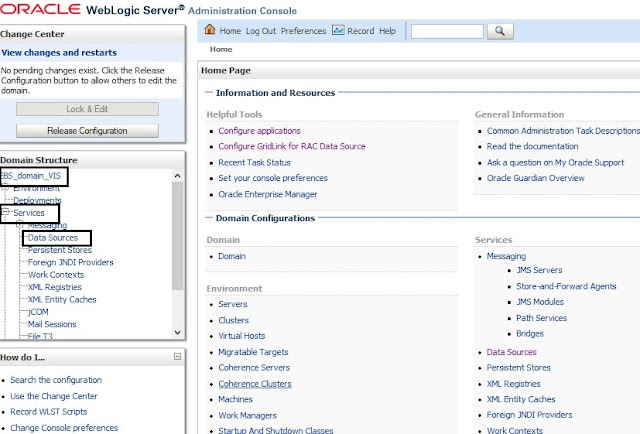Click the Release Configuration button
Image resolution: width=640 pixels, height=434 pixels.
click(x=87, y=131)
